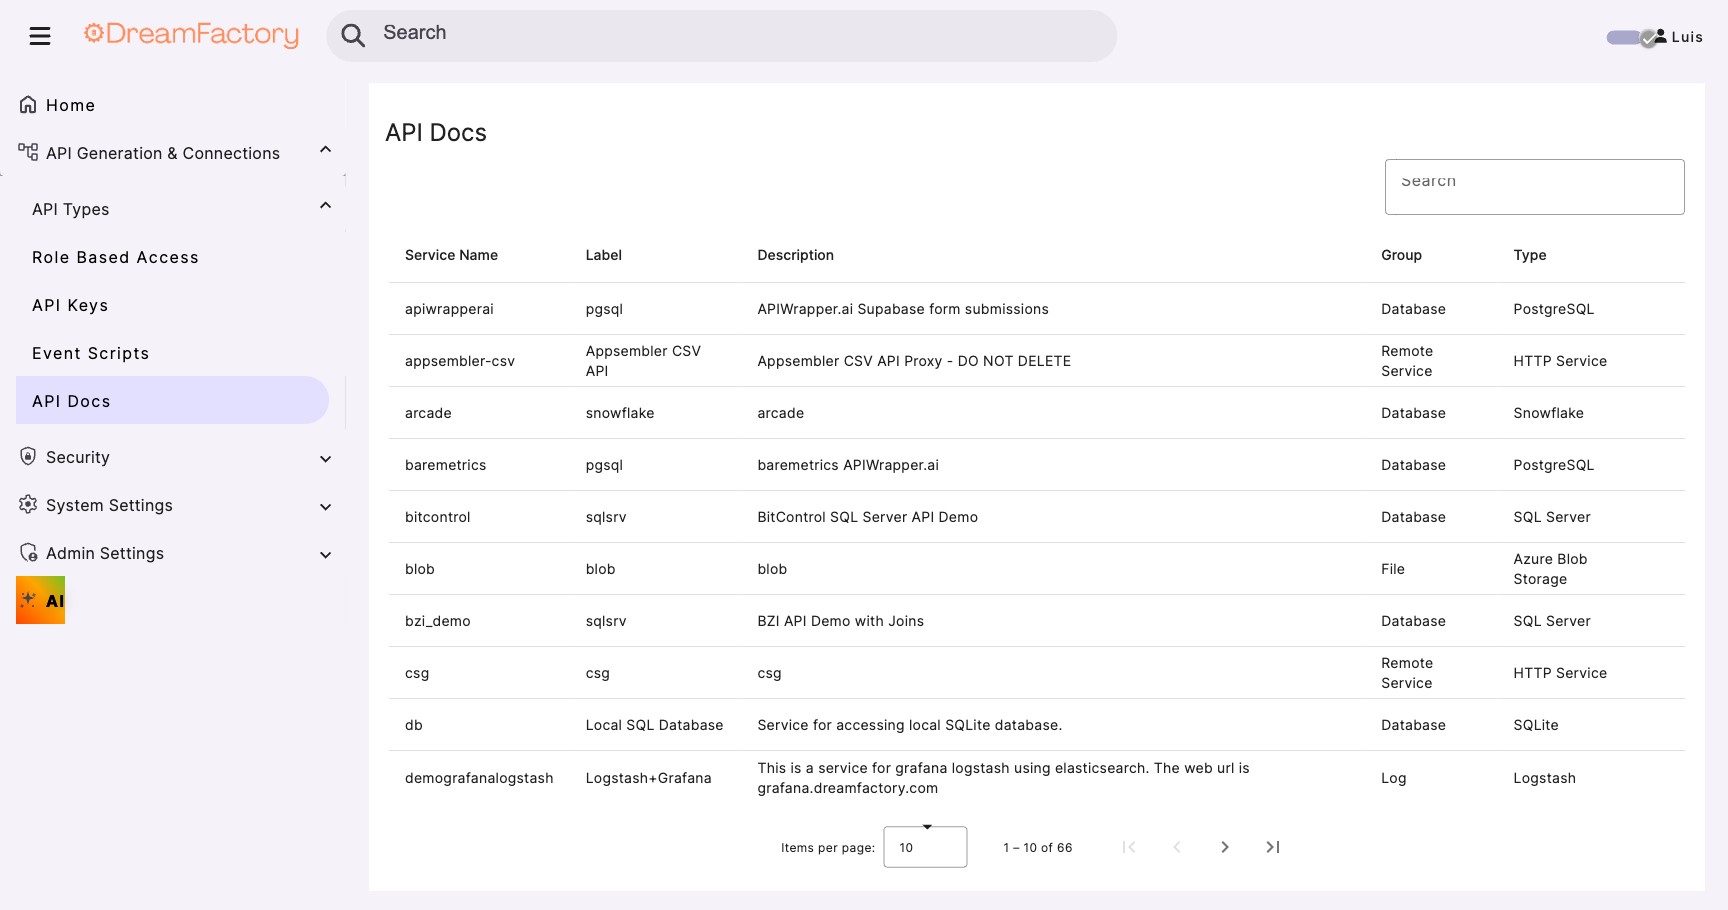Open Event Scripts from sidebar
The height and width of the screenshot is (910, 1728).
coord(91,353)
